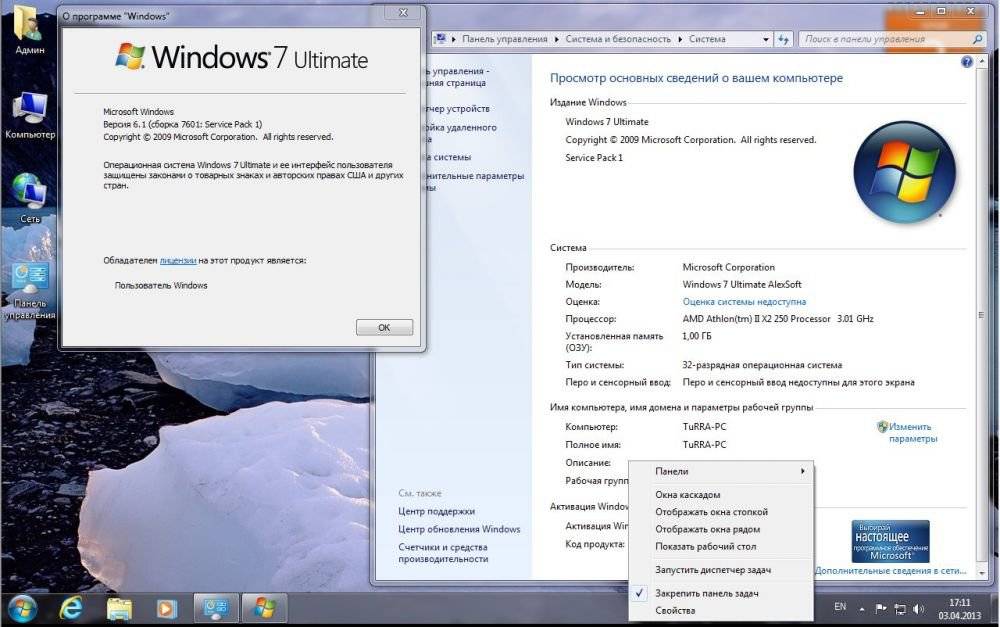
Task: Select Показать рабочий стол
Action: point(721,546)
